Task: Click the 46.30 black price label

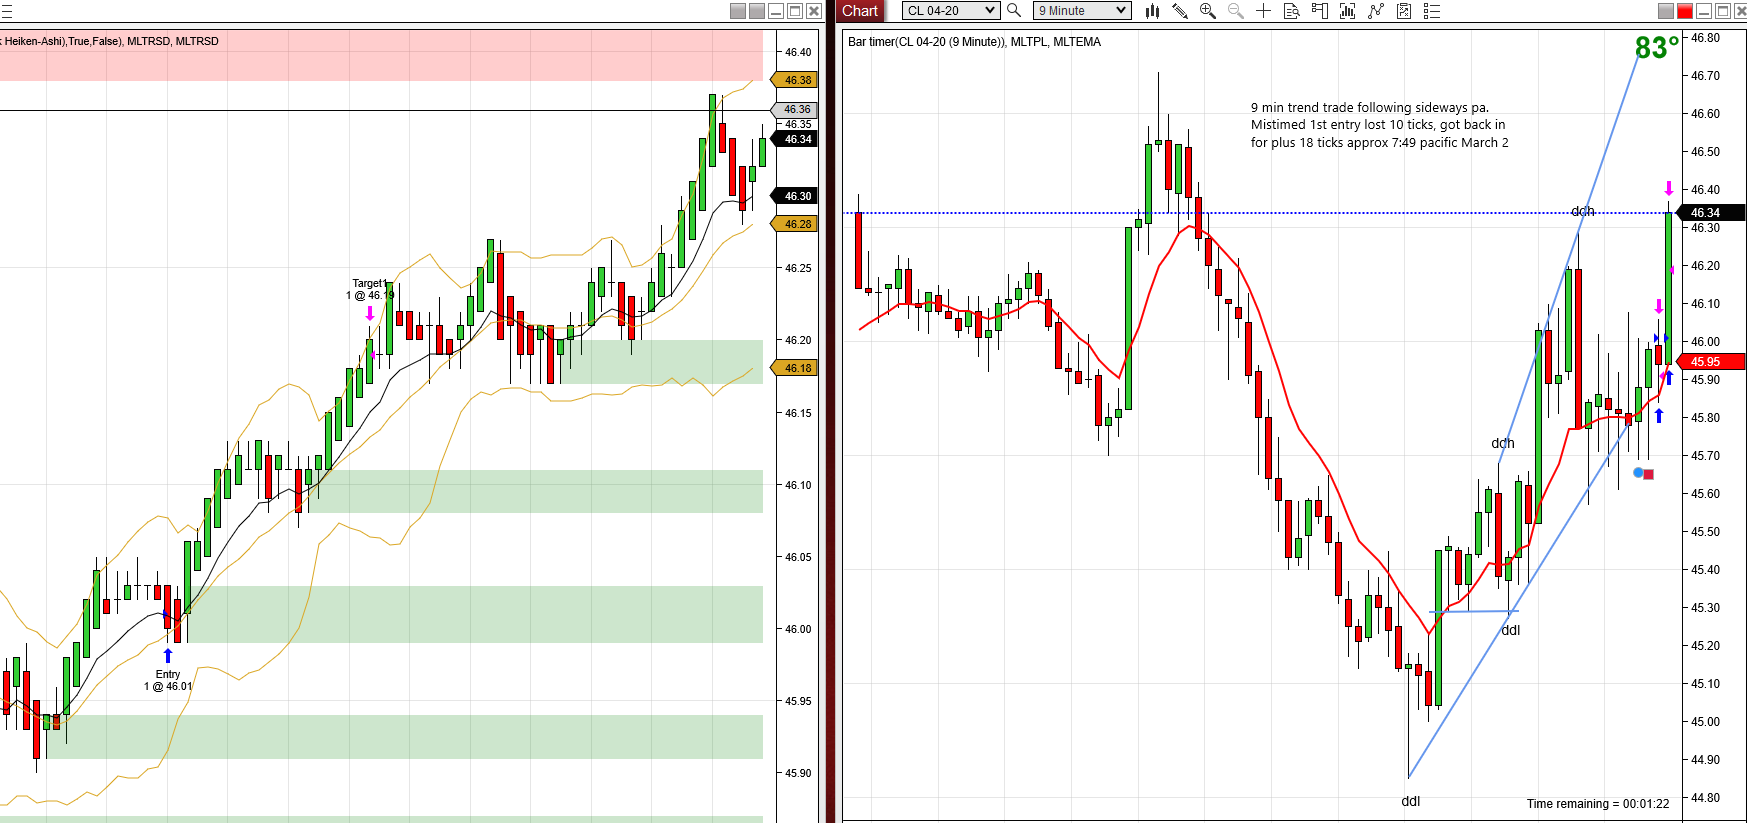Action: coord(795,196)
